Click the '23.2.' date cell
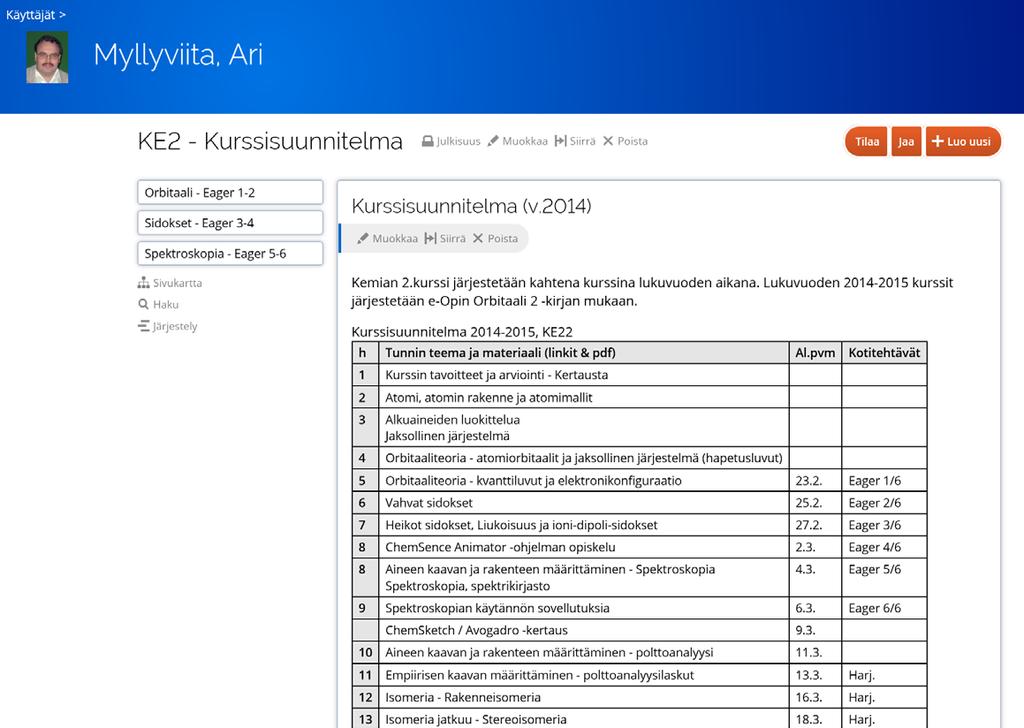This screenshot has height=728, width=1024. pyautogui.click(x=815, y=481)
